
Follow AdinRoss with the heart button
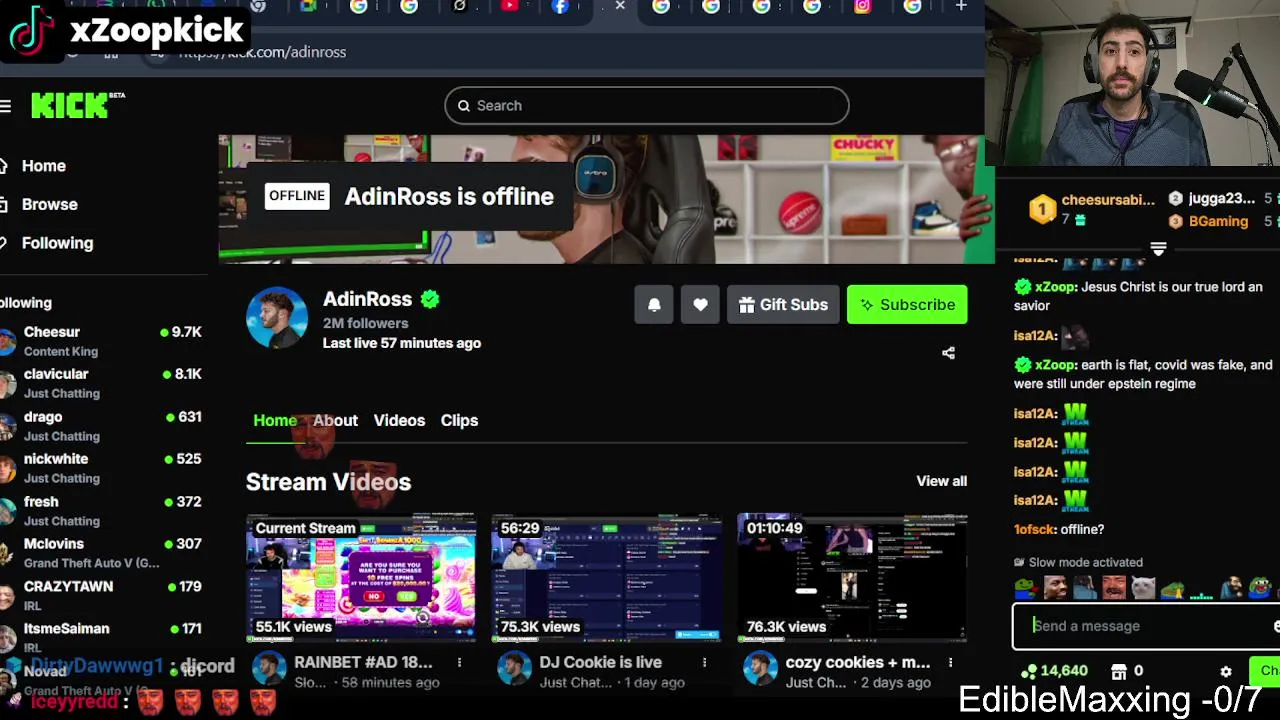tap(700, 305)
